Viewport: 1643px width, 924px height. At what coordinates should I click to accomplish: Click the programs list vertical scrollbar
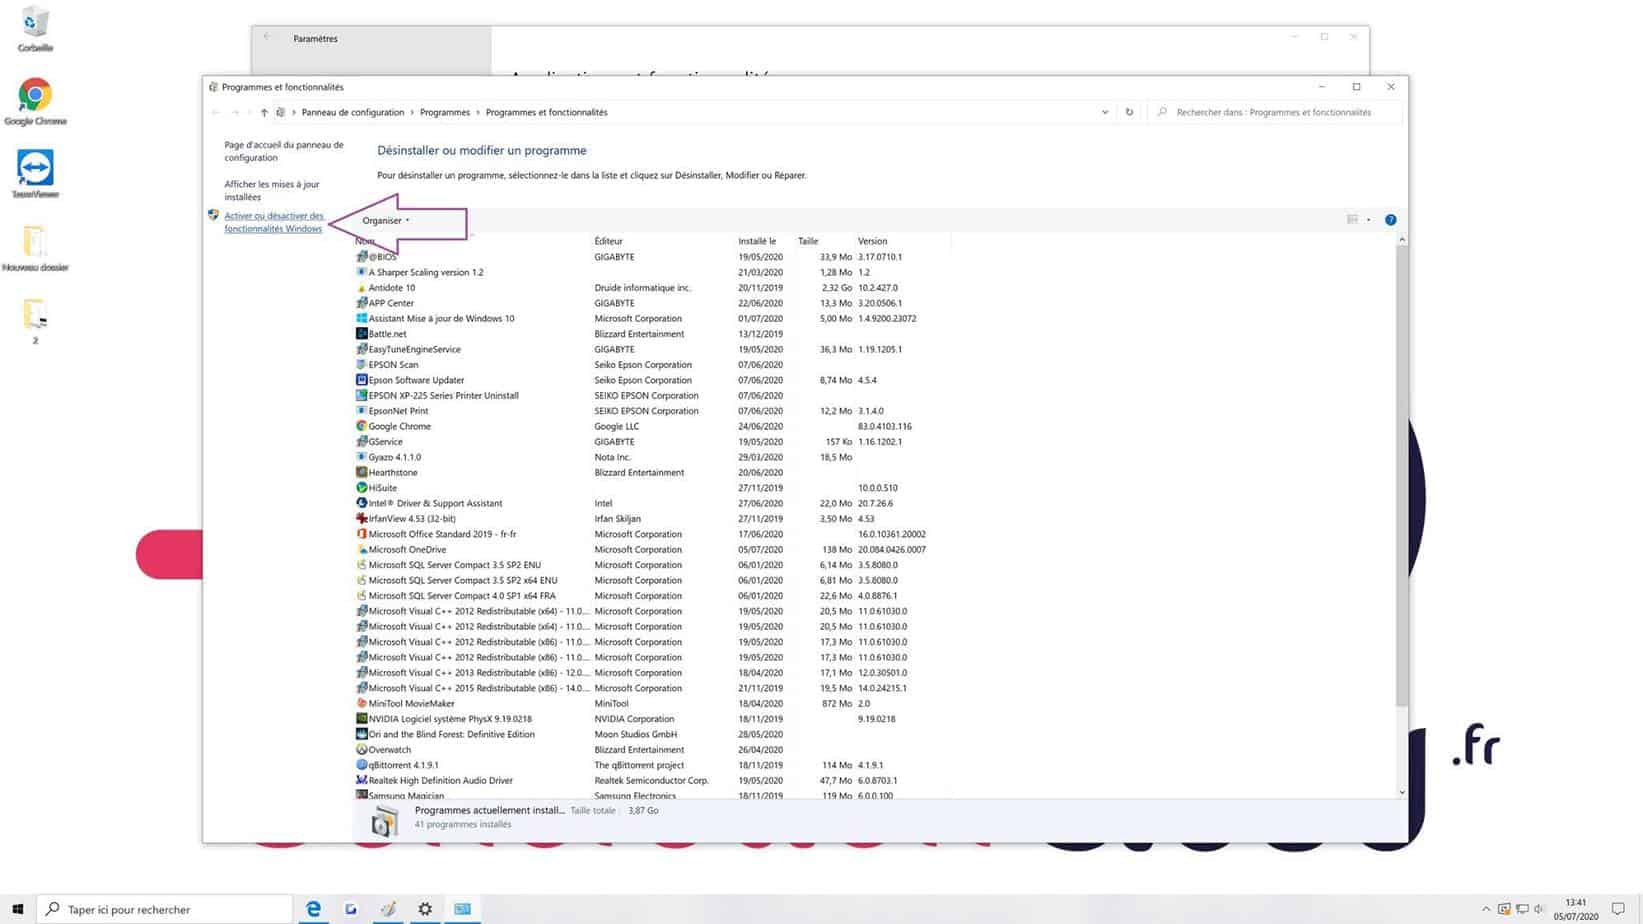coord(1401,476)
